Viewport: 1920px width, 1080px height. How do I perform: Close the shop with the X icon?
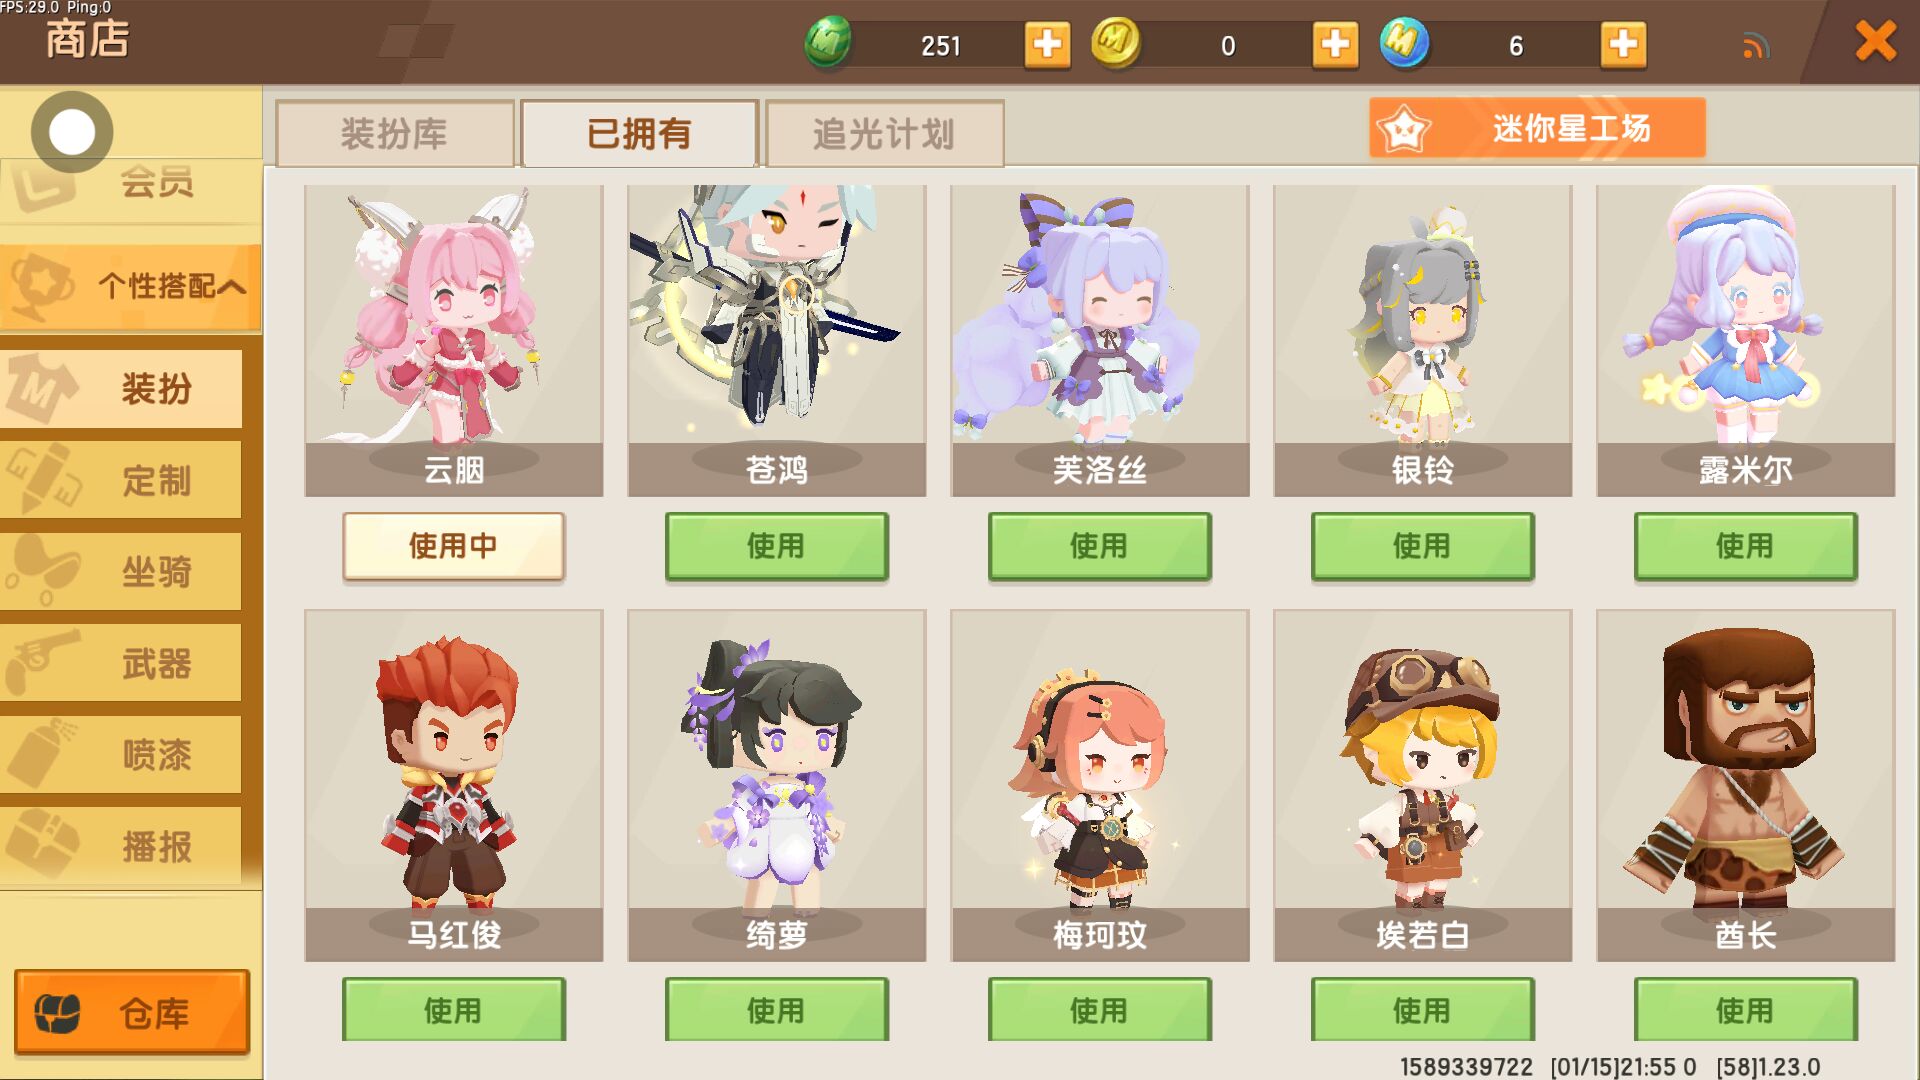tap(1875, 42)
